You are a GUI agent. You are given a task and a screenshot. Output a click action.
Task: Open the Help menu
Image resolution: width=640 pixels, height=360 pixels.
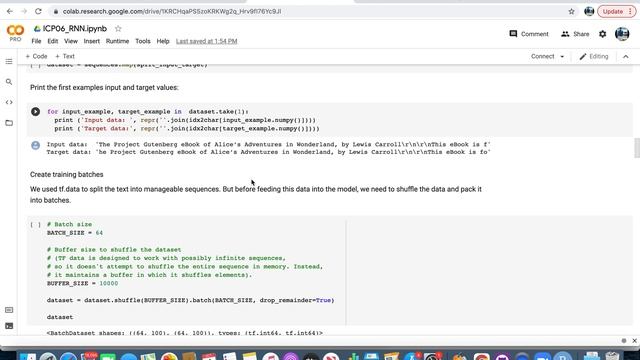point(163,41)
